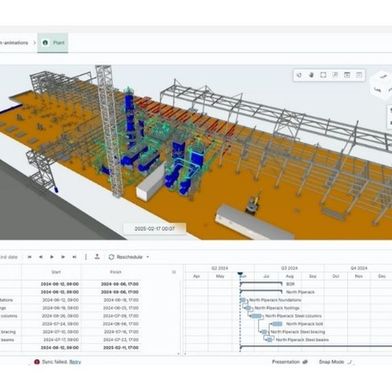The height and width of the screenshot is (392, 392).
Task: Click the Sep month header
Action: tap(312, 276)
